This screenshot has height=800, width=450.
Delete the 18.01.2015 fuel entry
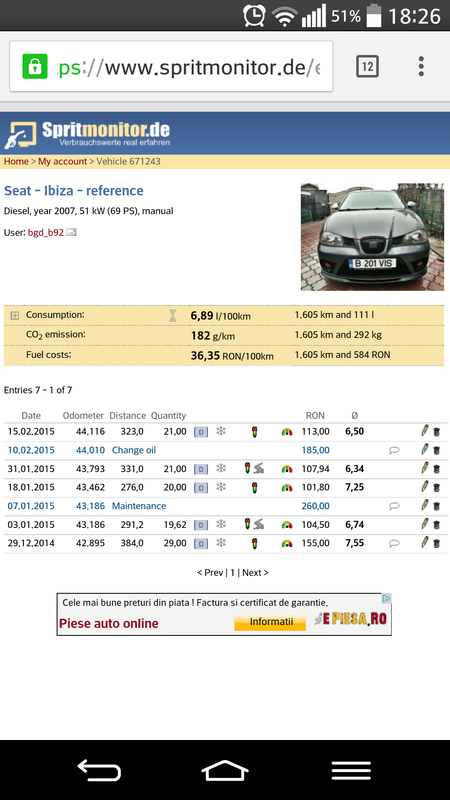tap(437, 488)
